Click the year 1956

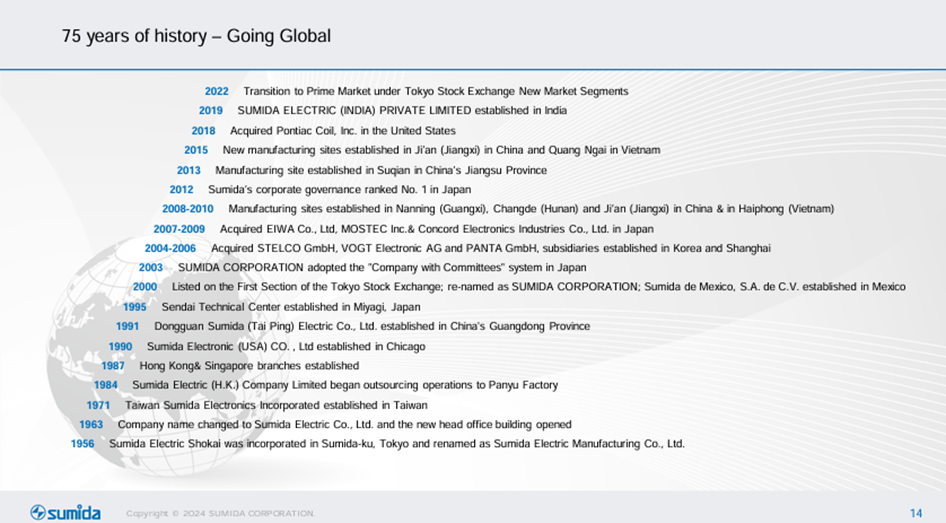click(83, 443)
